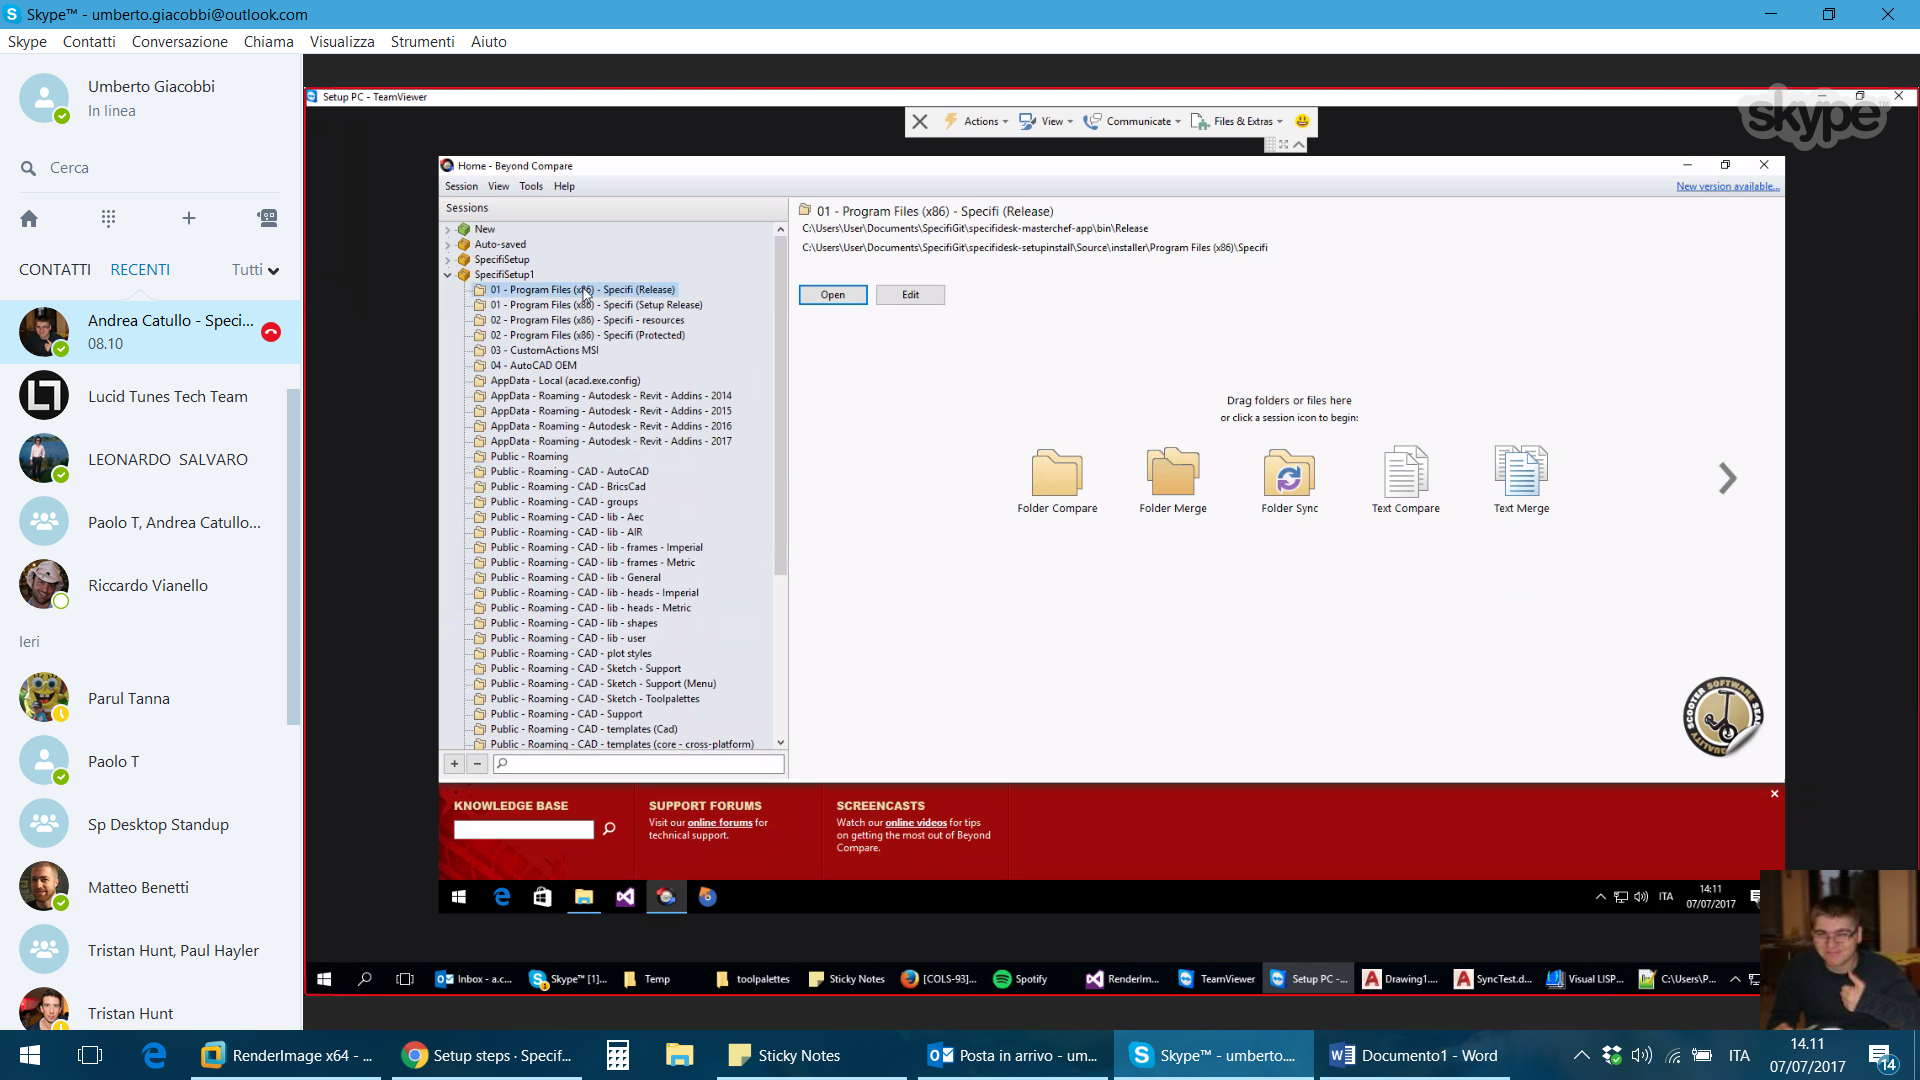Open Edge browser in the remote taskbar
Screen dimensions: 1920x1080
(502, 897)
